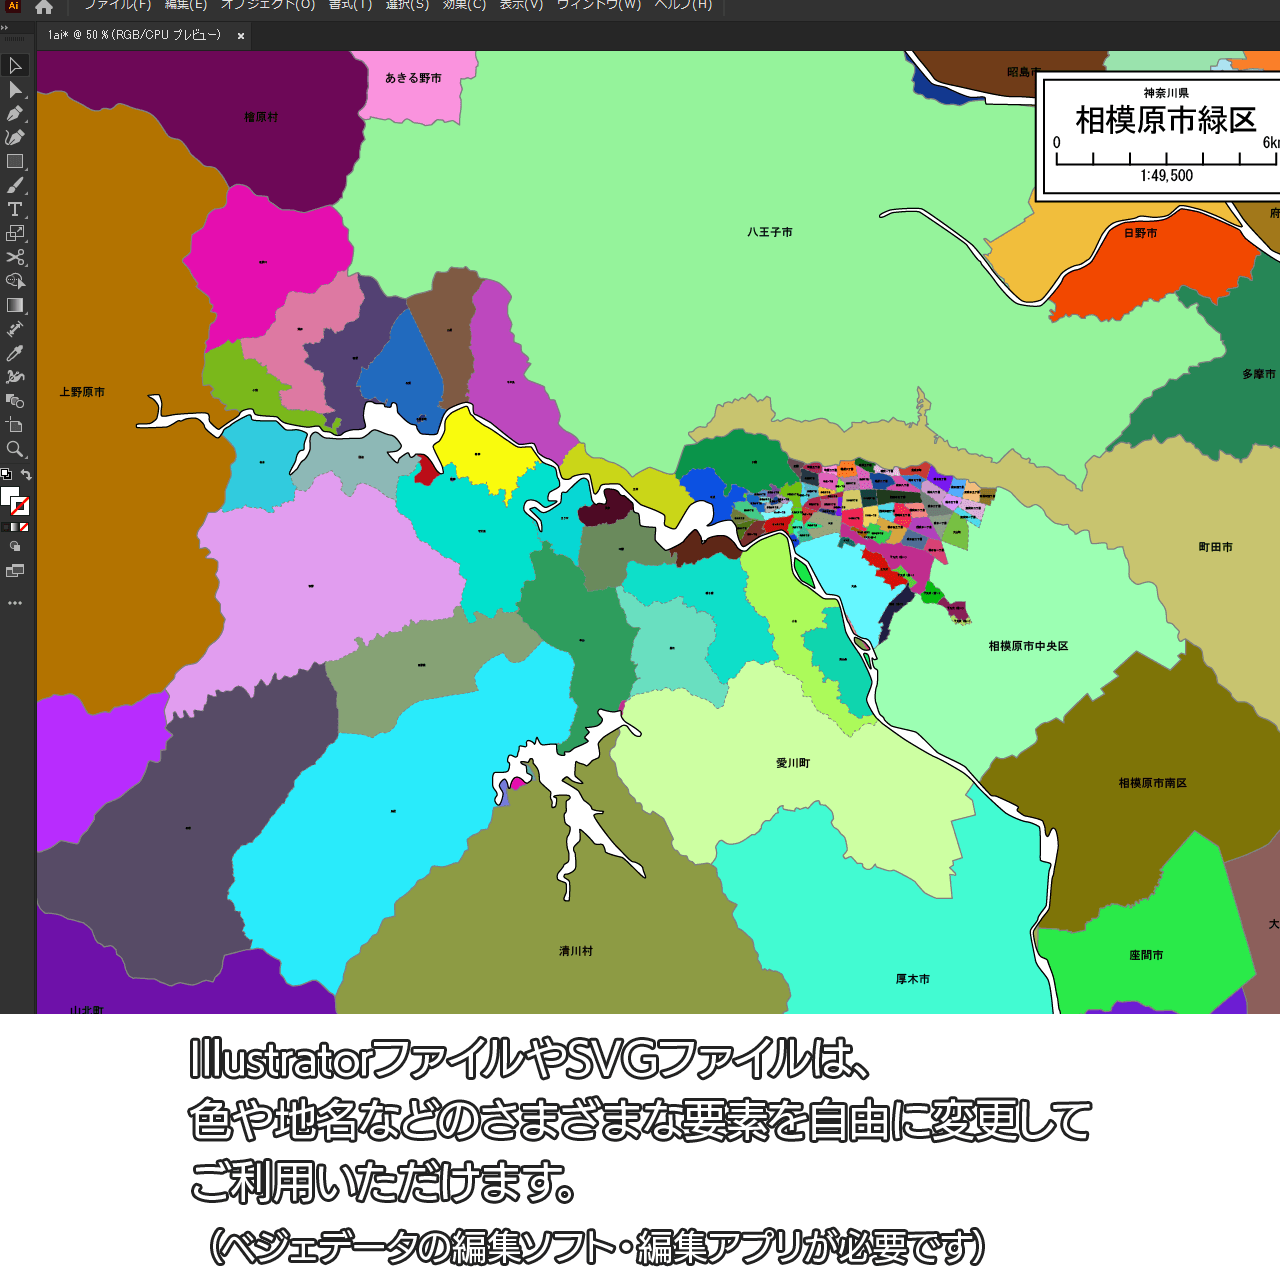
Task: Select the Selection tool (black arrow)
Action: [x=15, y=66]
